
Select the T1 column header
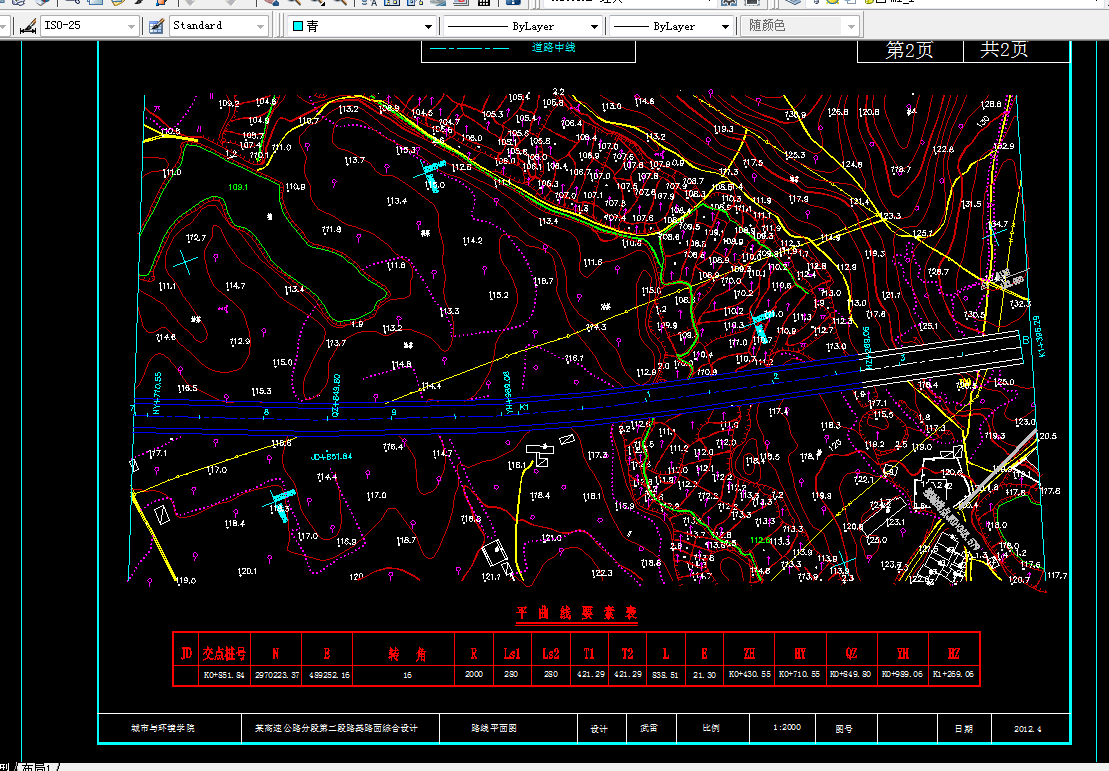(x=589, y=654)
